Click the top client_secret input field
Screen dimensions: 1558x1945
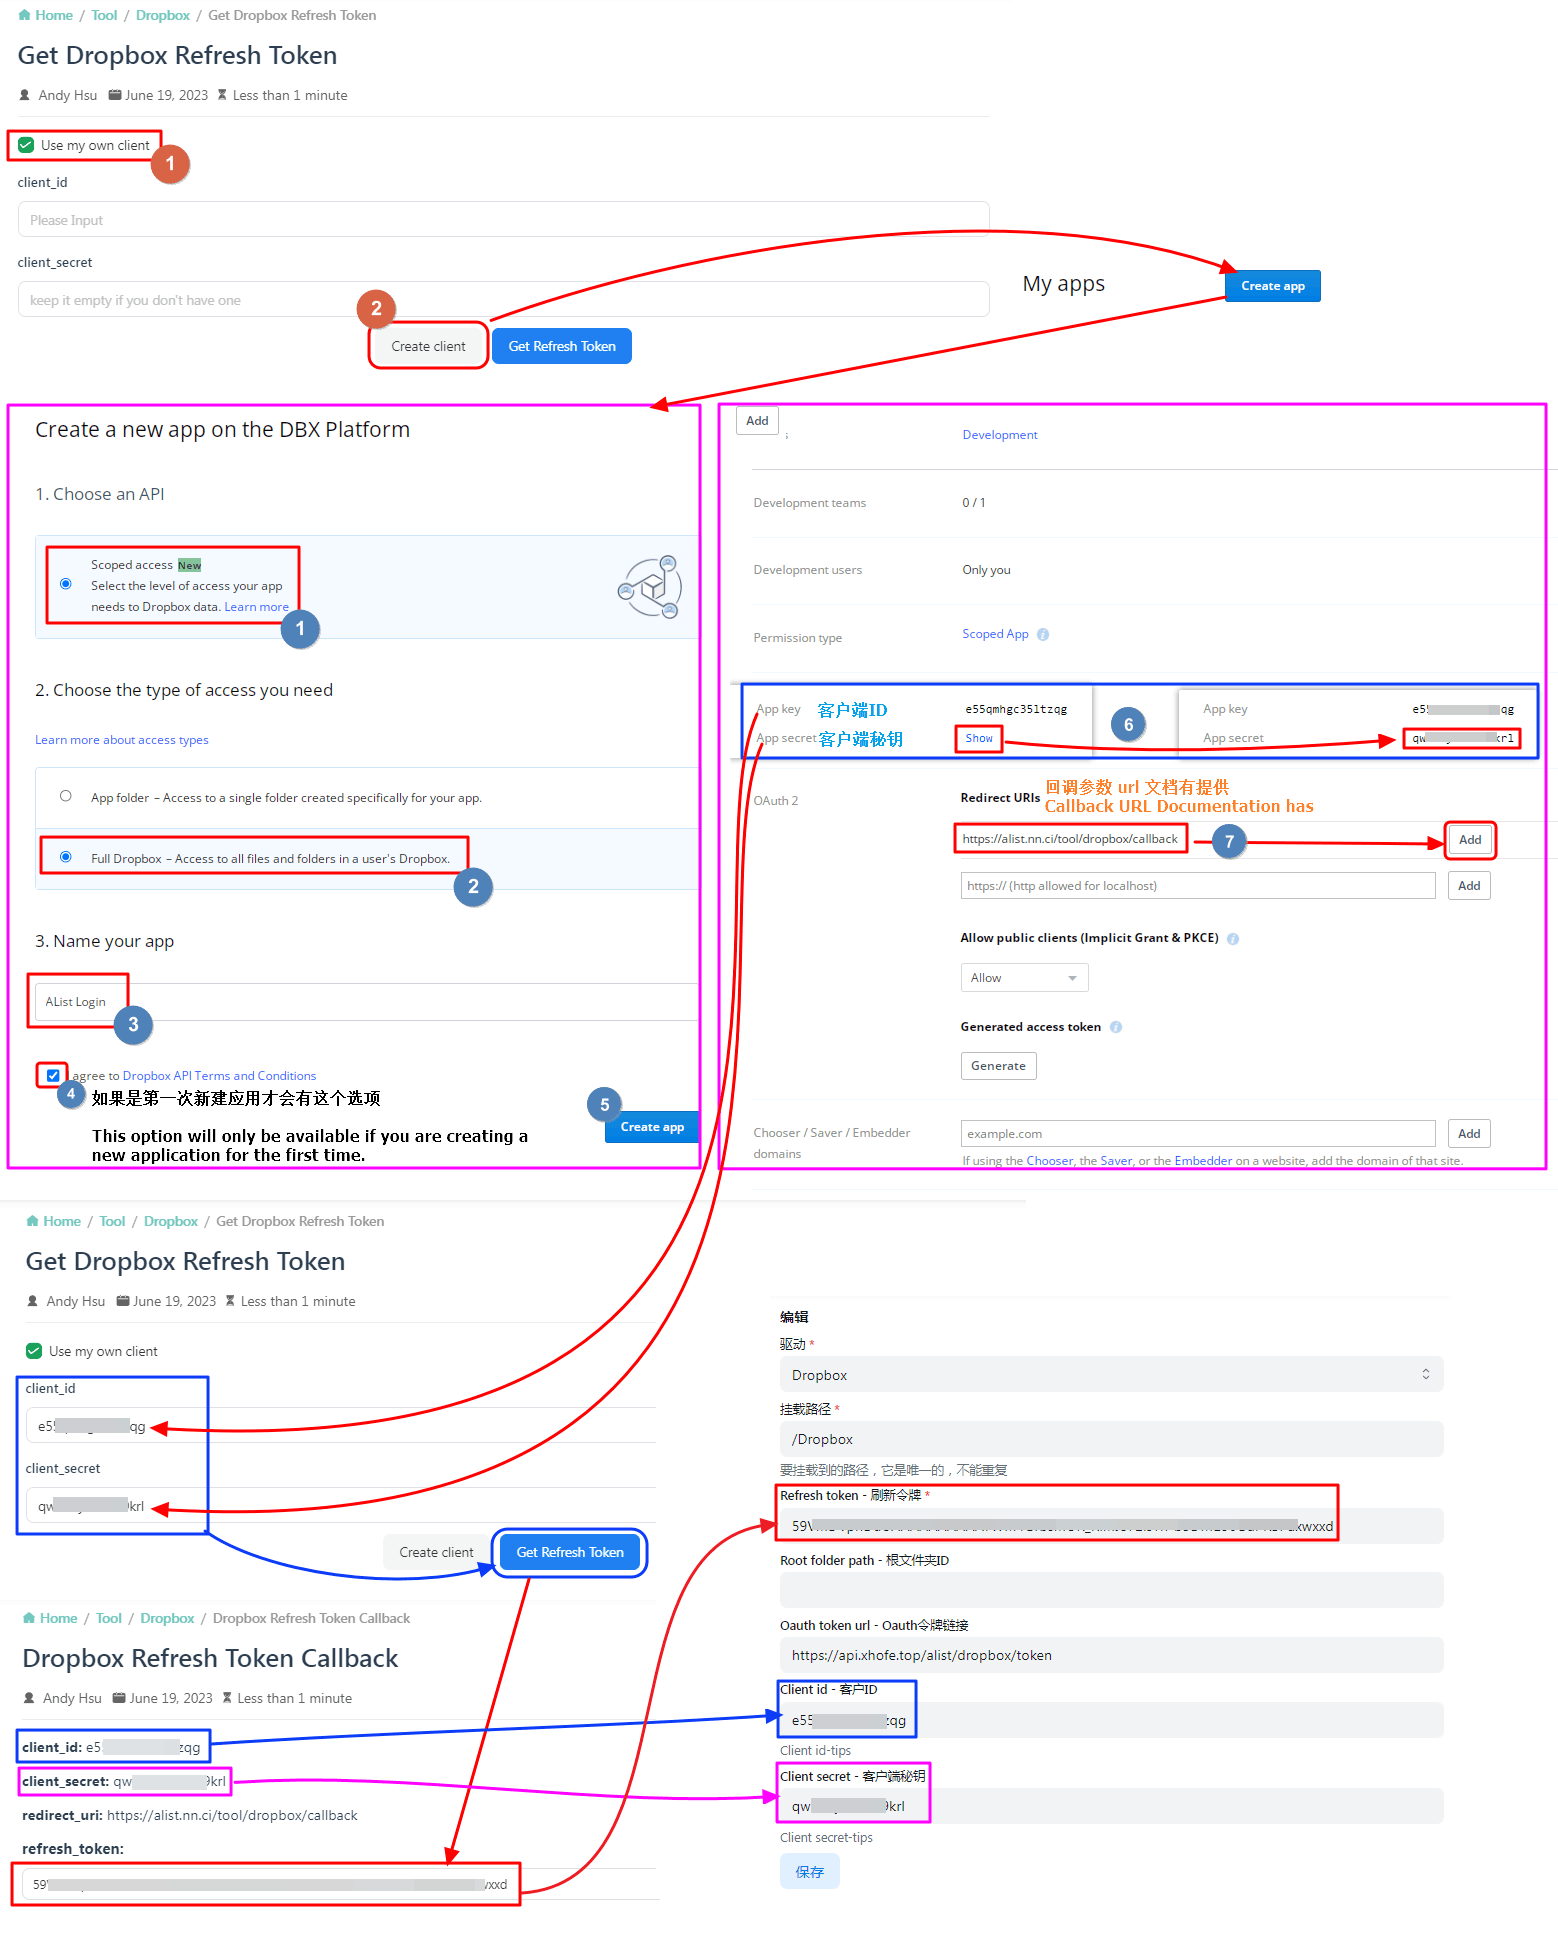click(x=503, y=300)
